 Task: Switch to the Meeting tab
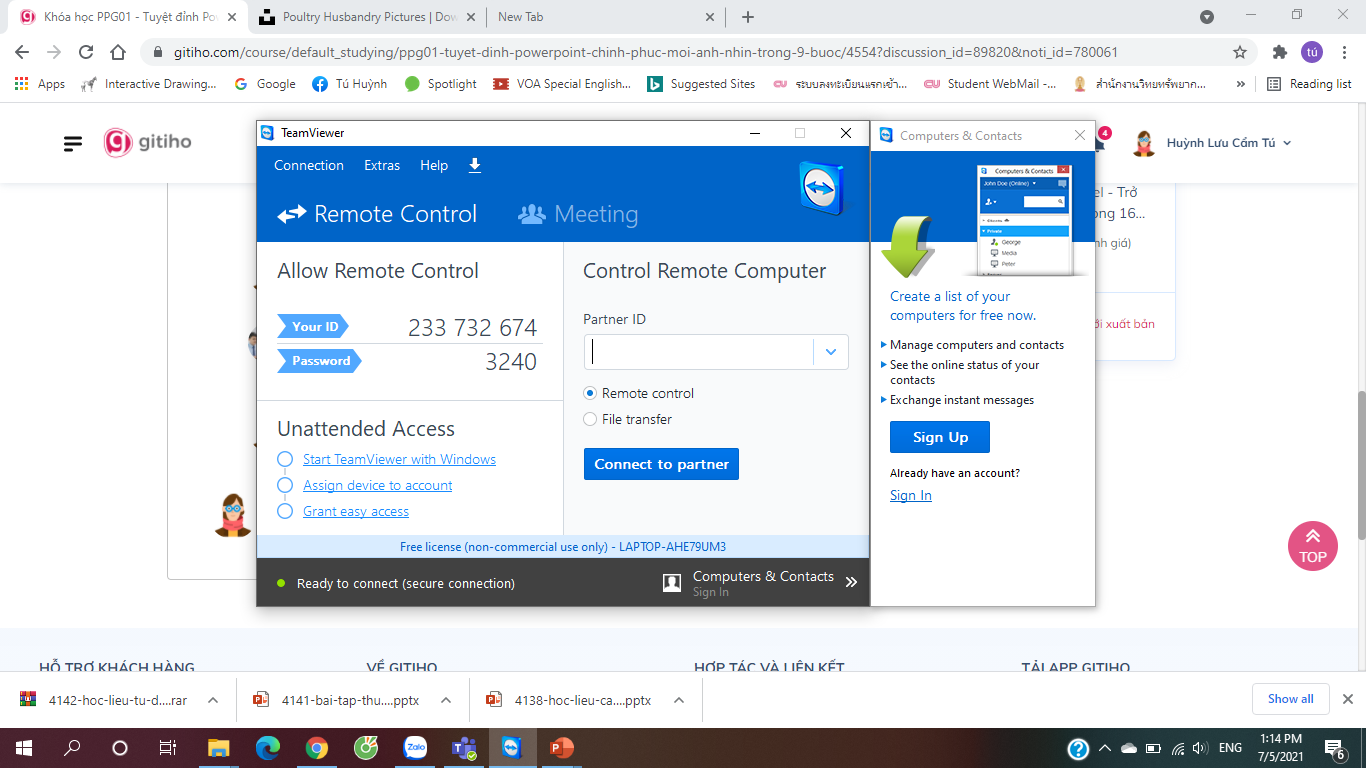578,214
